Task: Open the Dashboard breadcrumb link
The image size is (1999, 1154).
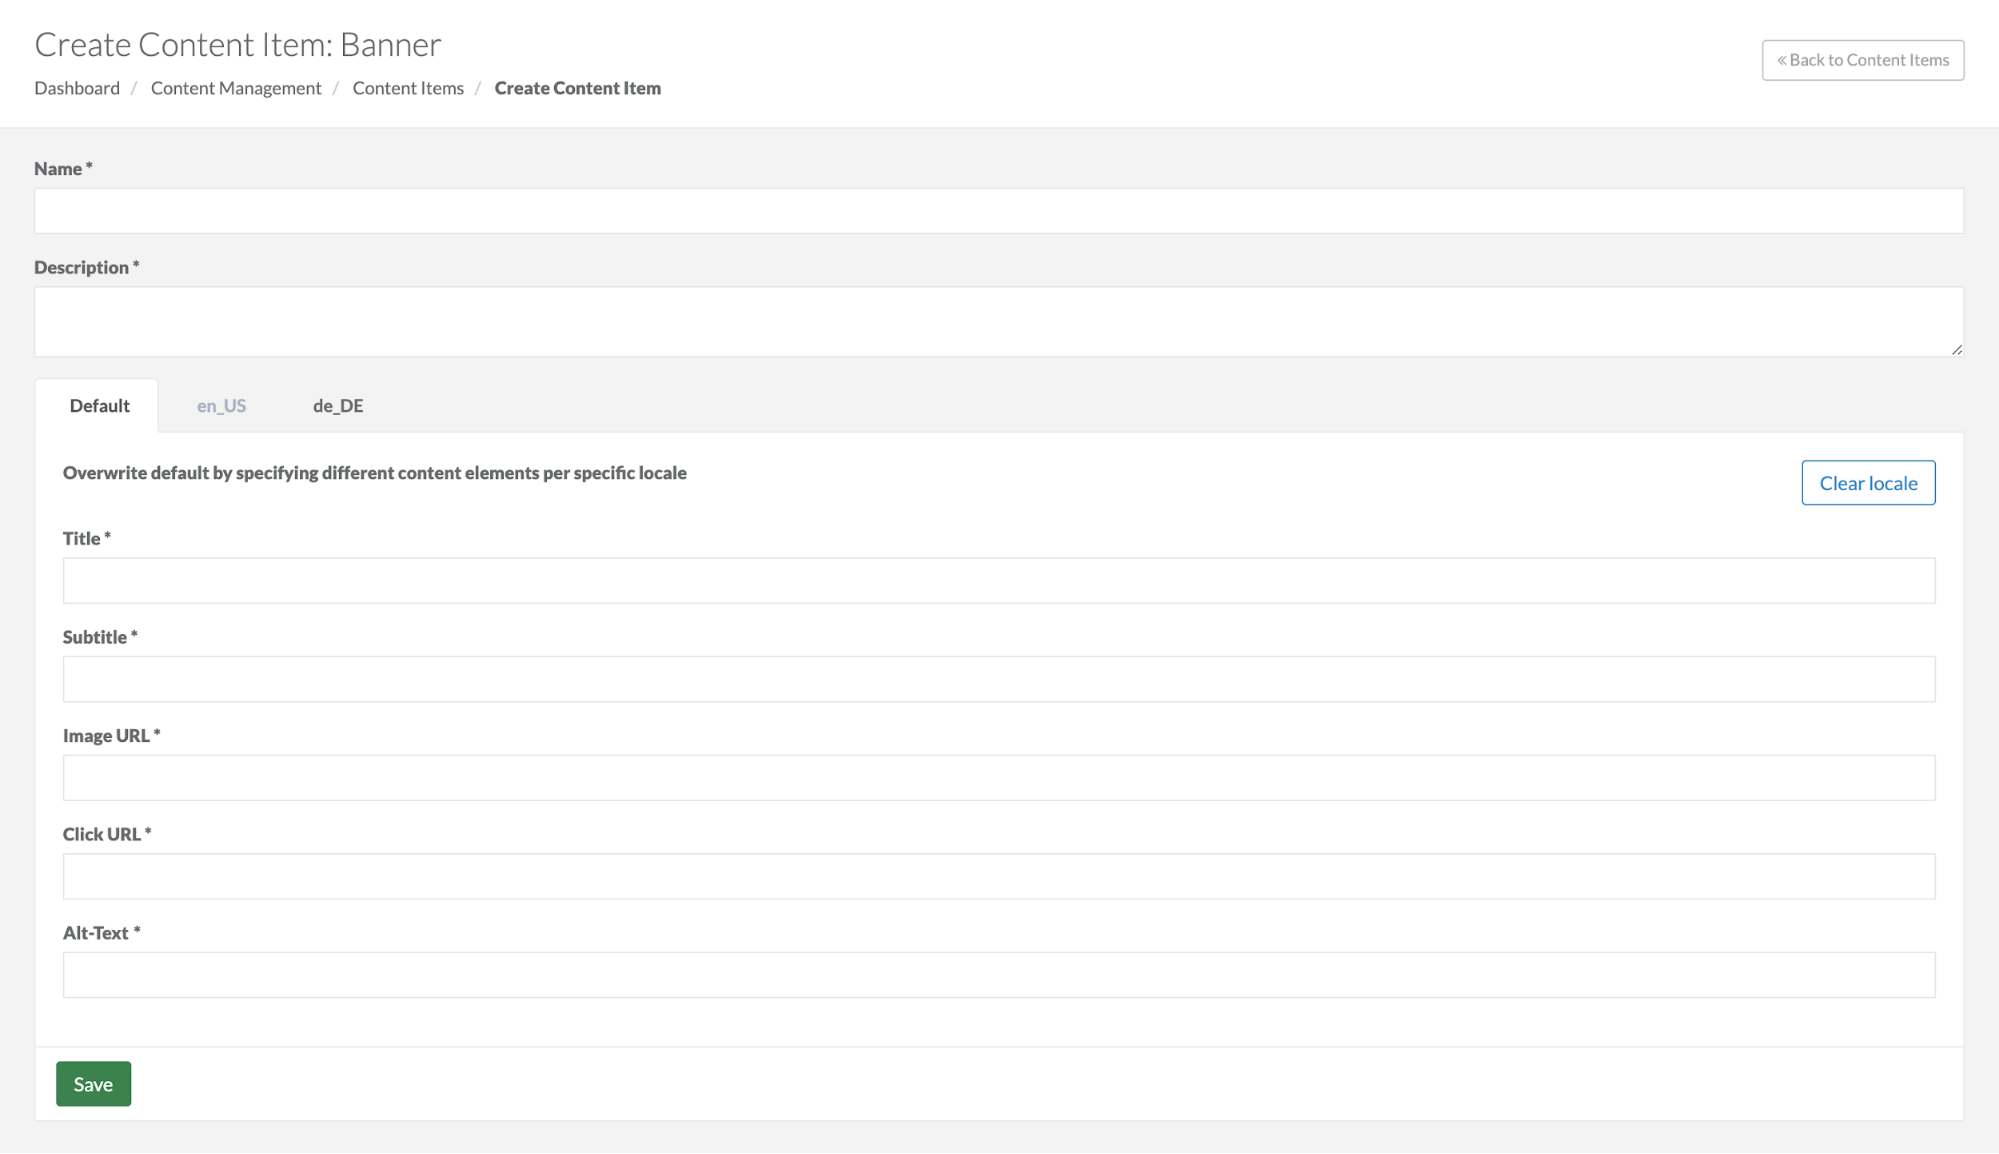Action: (77, 88)
